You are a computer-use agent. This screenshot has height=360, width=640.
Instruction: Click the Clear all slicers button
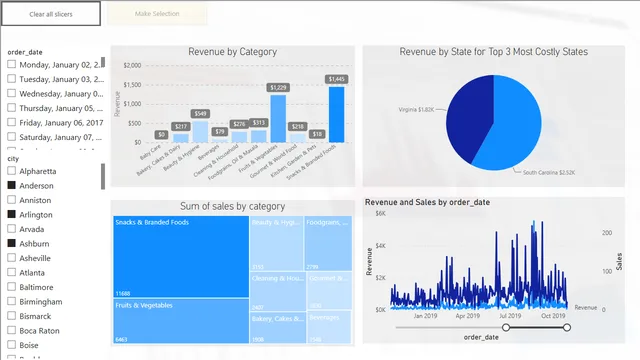tap(51, 14)
